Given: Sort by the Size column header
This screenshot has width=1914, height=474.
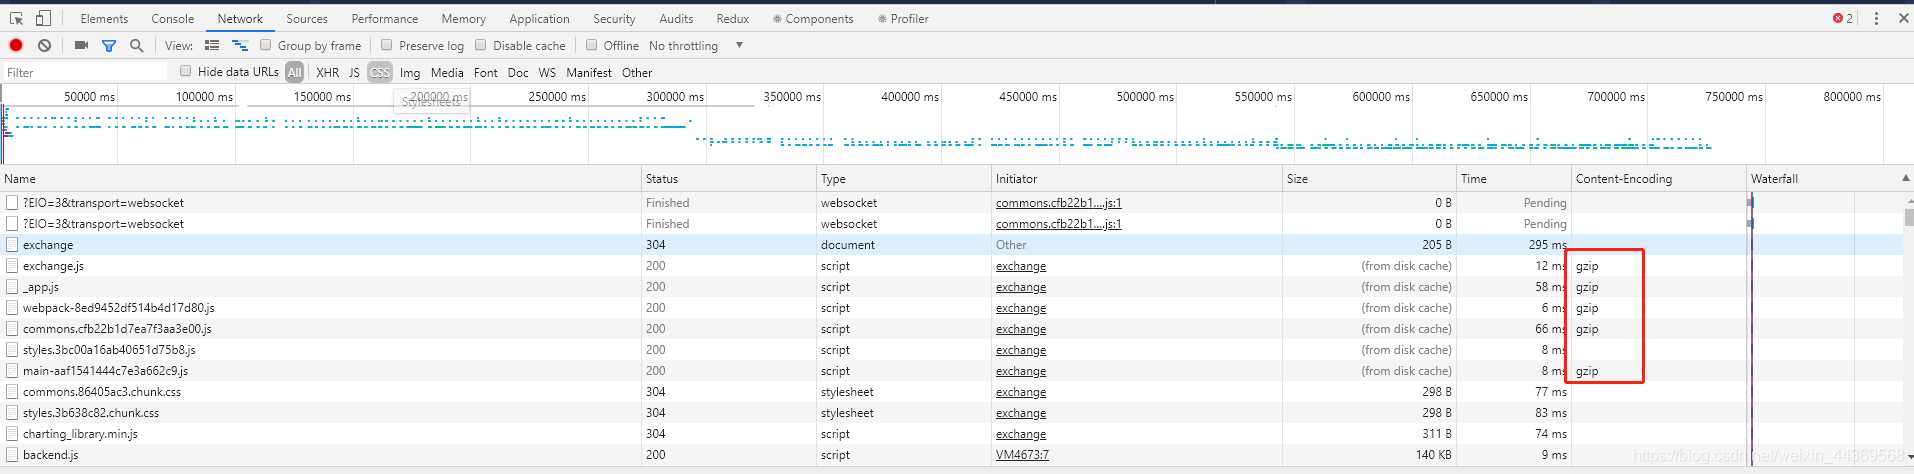Looking at the screenshot, I should pos(1369,178).
